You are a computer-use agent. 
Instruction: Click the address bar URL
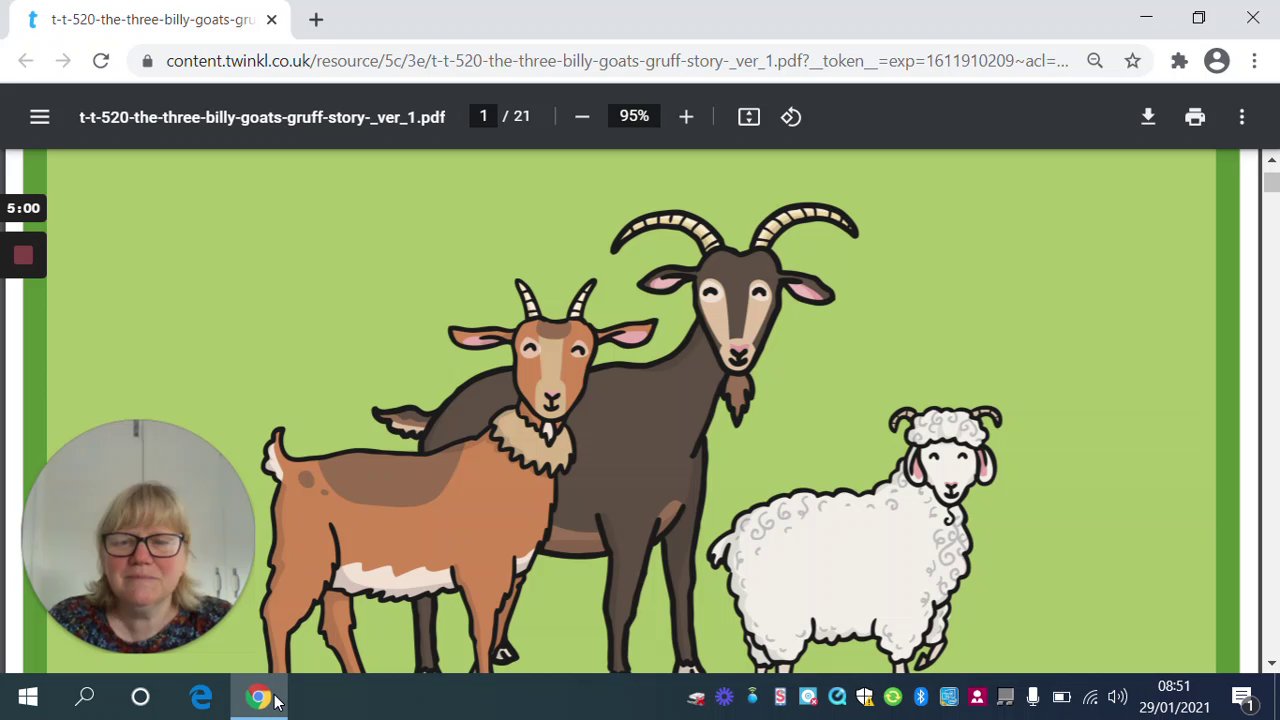pyautogui.click(x=617, y=61)
